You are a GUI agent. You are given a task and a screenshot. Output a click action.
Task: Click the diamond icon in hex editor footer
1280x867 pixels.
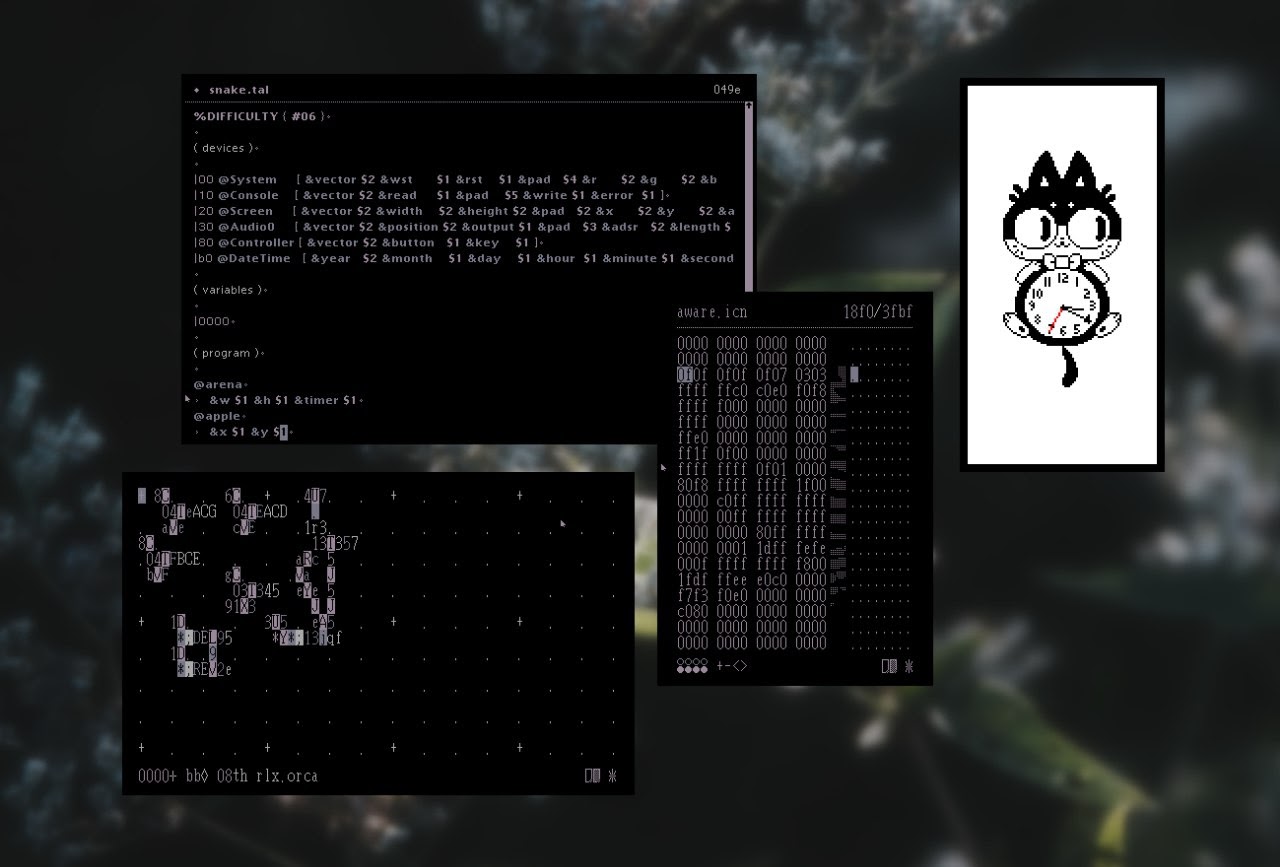[740, 666]
